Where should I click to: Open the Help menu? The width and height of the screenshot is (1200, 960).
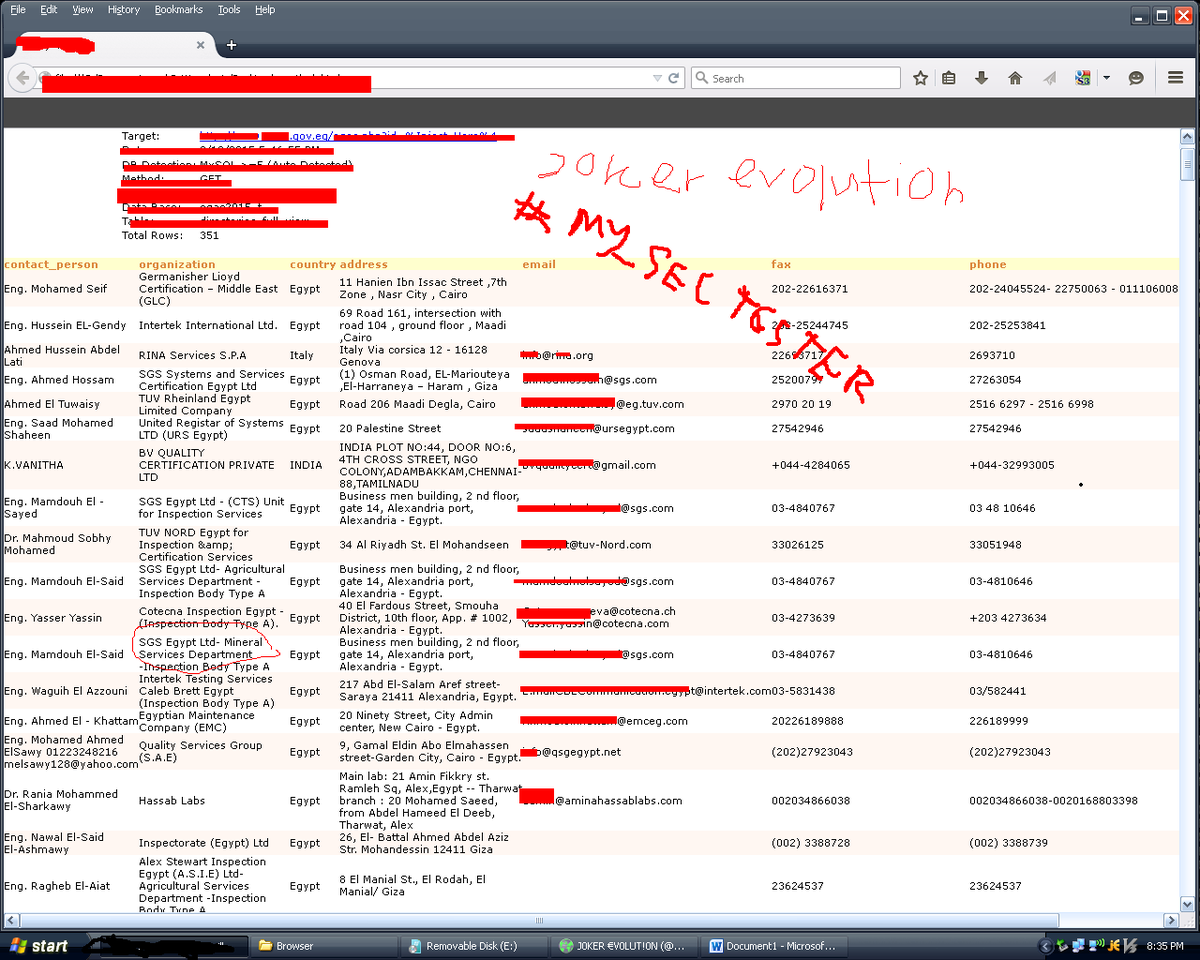(265, 9)
